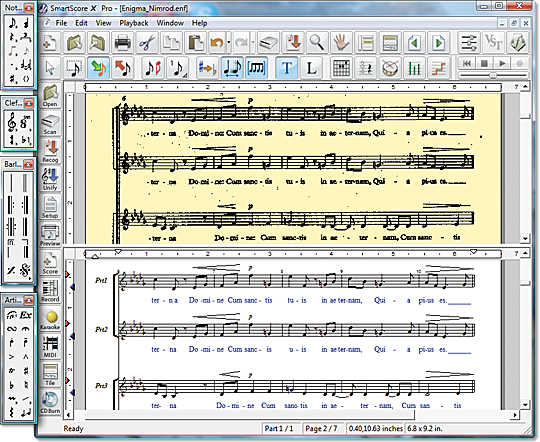Open the mixer sliders icon
This screenshot has height=442, width=540.
[469, 43]
